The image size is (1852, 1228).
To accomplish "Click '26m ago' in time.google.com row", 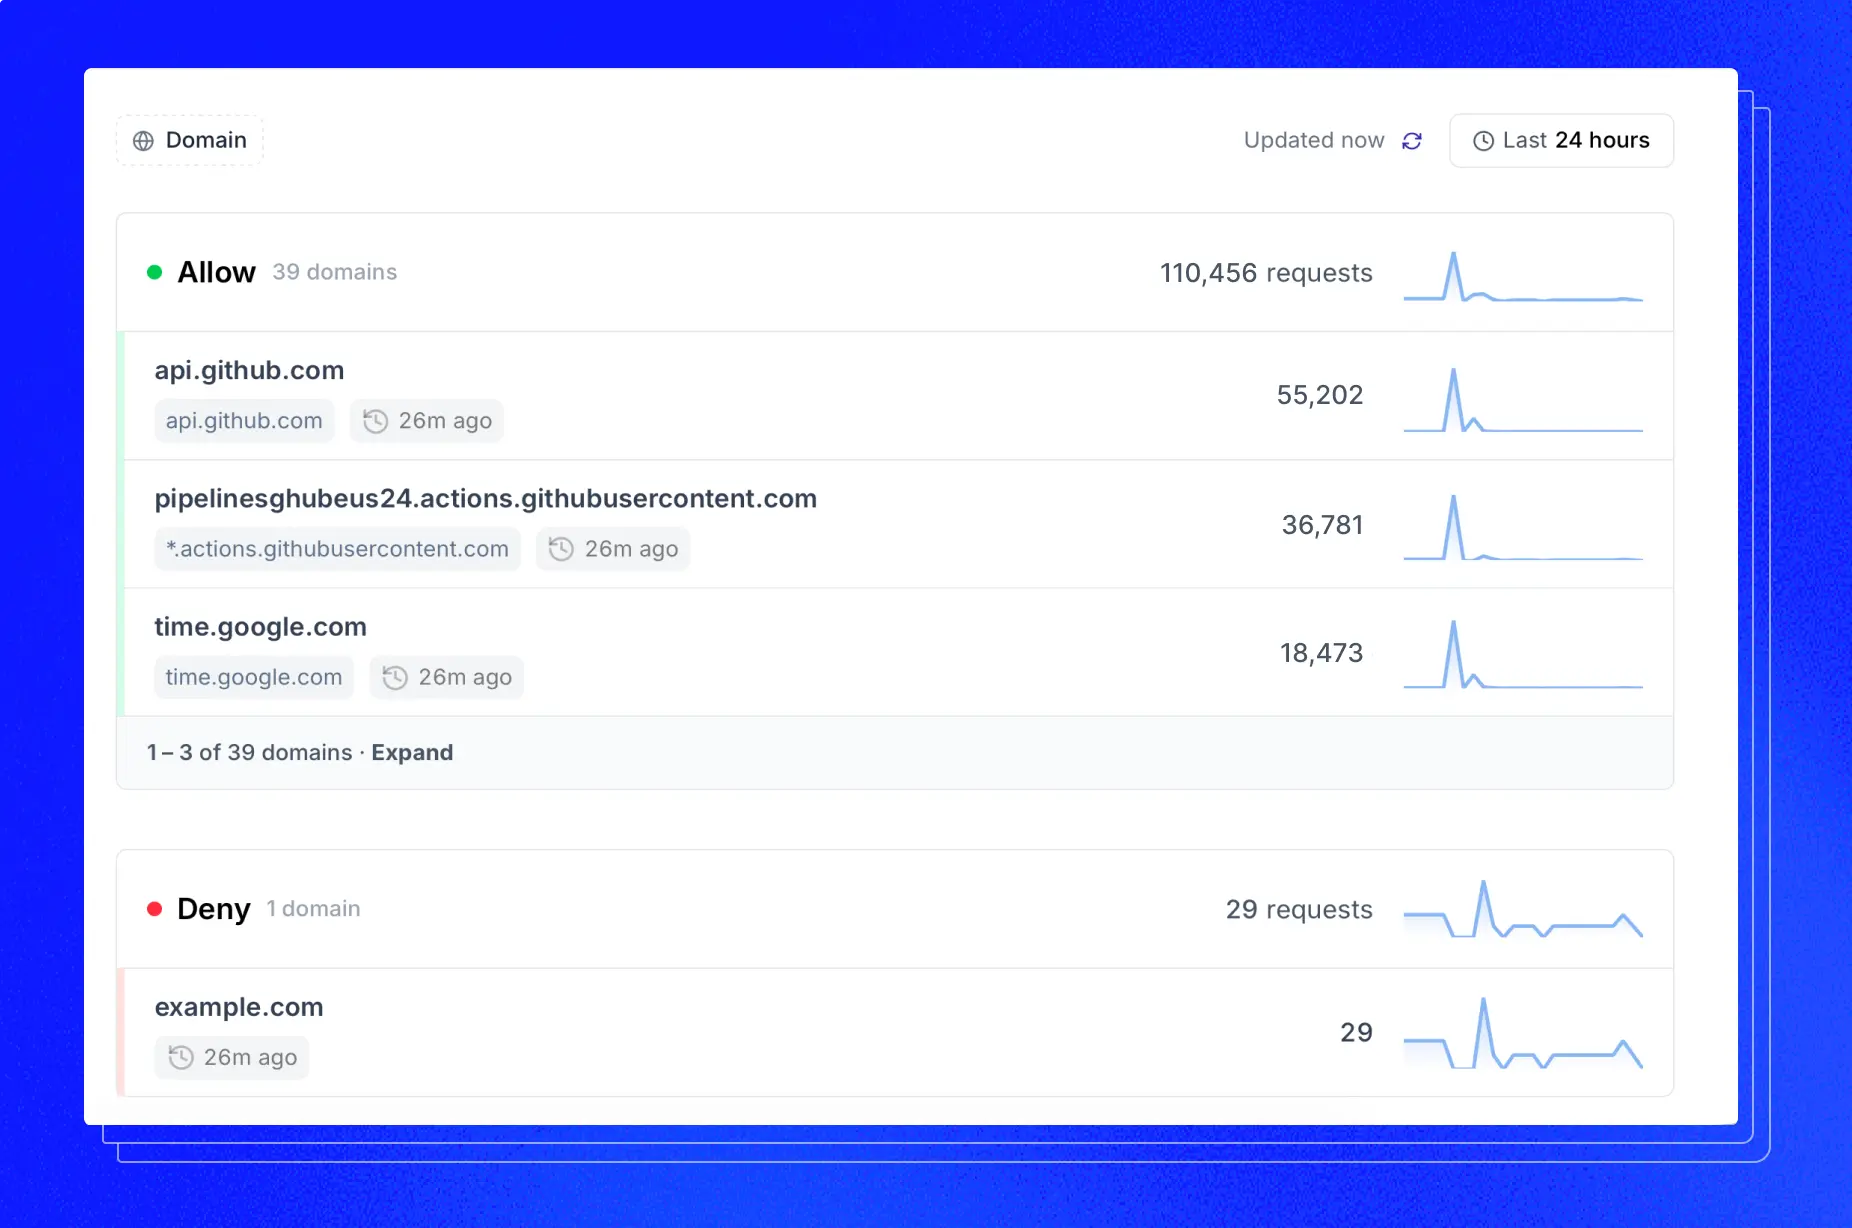I will tap(465, 677).
